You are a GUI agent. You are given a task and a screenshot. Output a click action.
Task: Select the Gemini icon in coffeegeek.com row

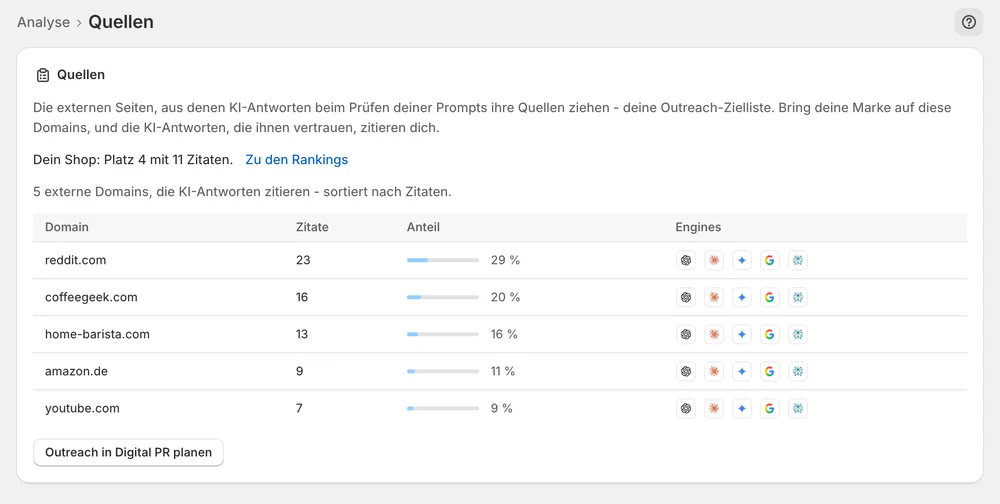(742, 297)
